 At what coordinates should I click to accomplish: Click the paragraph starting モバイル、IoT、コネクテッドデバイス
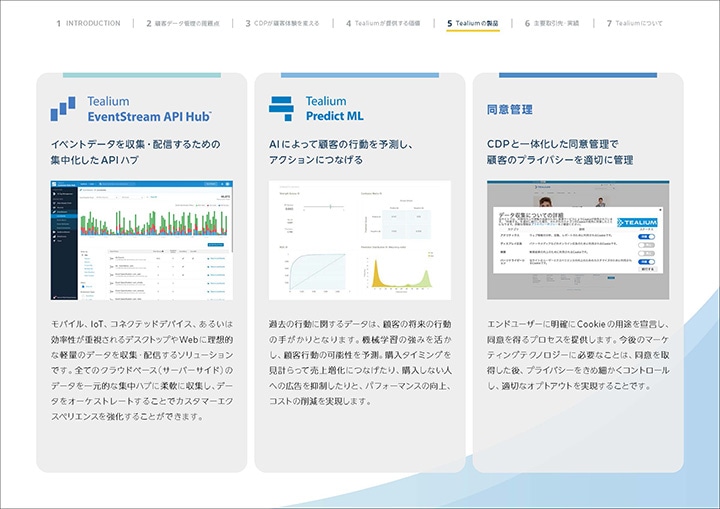coord(142,370)
